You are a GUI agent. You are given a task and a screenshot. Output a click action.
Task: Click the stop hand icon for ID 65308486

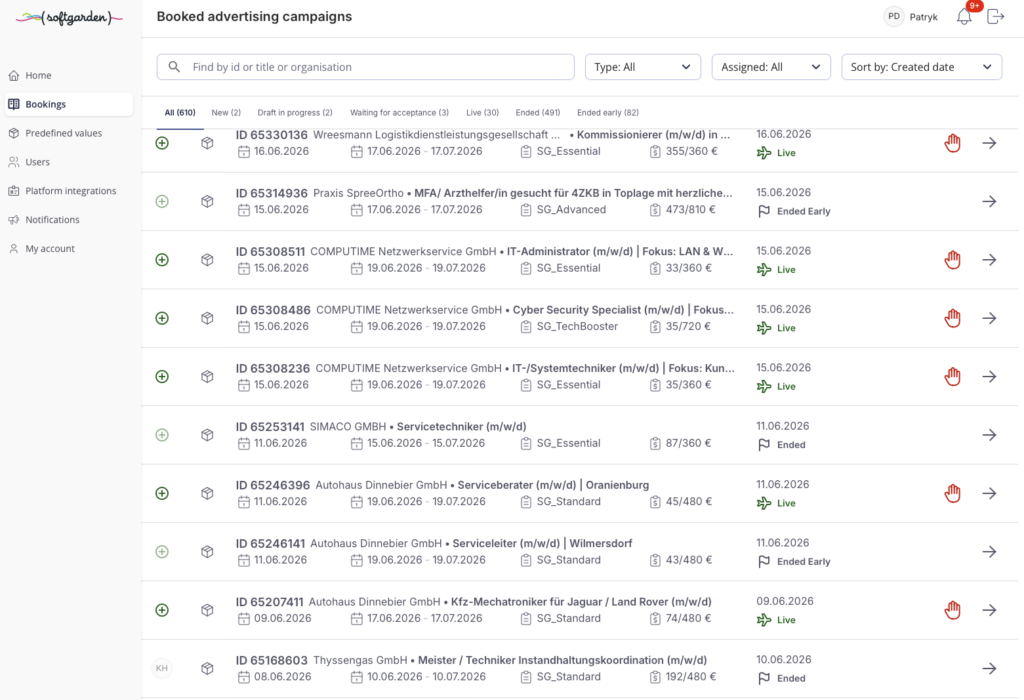[x=952, y=318]
